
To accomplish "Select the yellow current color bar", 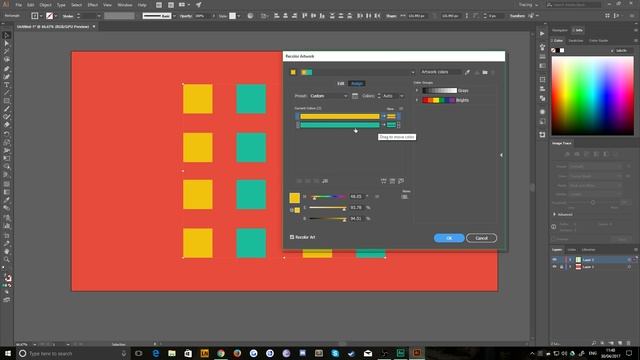I will (x=340, y=116).
